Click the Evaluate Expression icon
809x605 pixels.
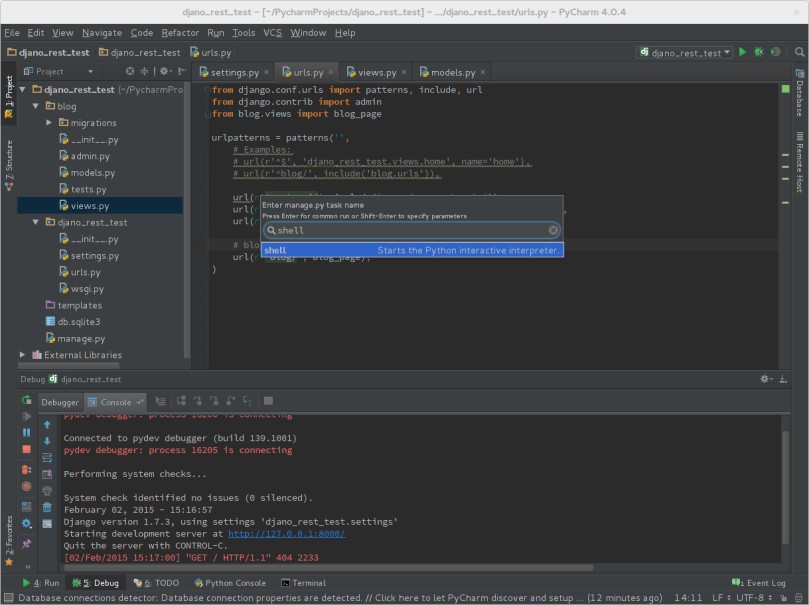(268, 401)
